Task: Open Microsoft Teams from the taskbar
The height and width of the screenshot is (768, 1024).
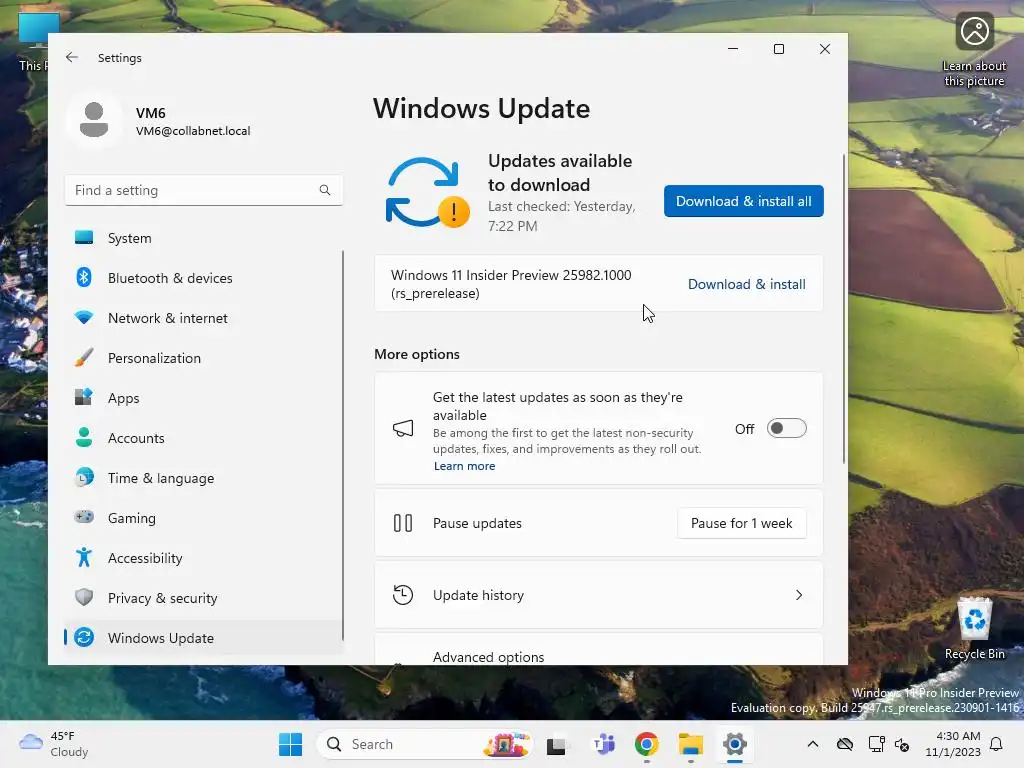Action: pyautogui.click(x=604, y=744)
